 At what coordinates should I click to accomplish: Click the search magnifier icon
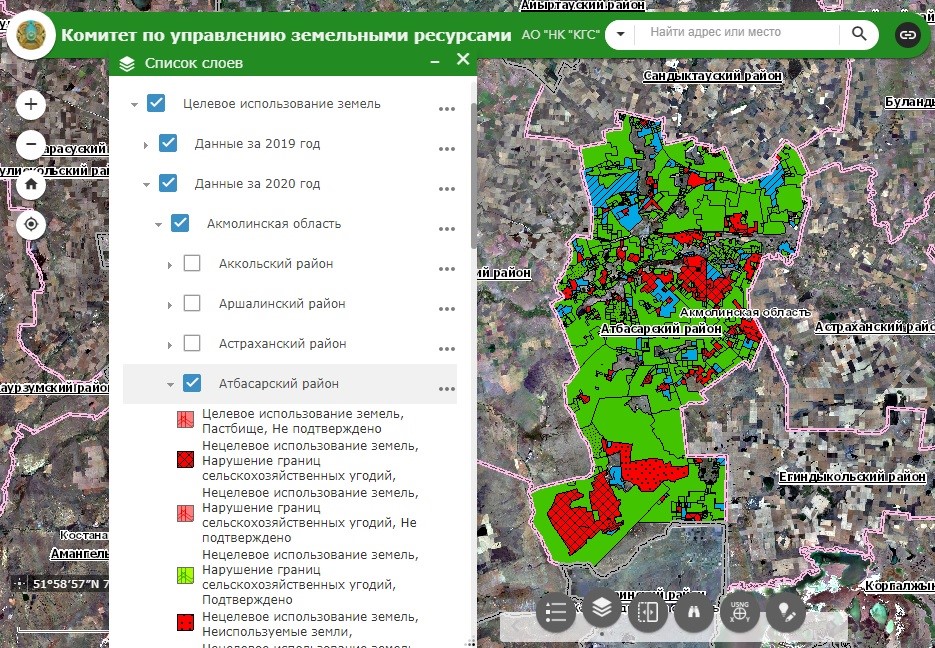(x=859, y=33)
